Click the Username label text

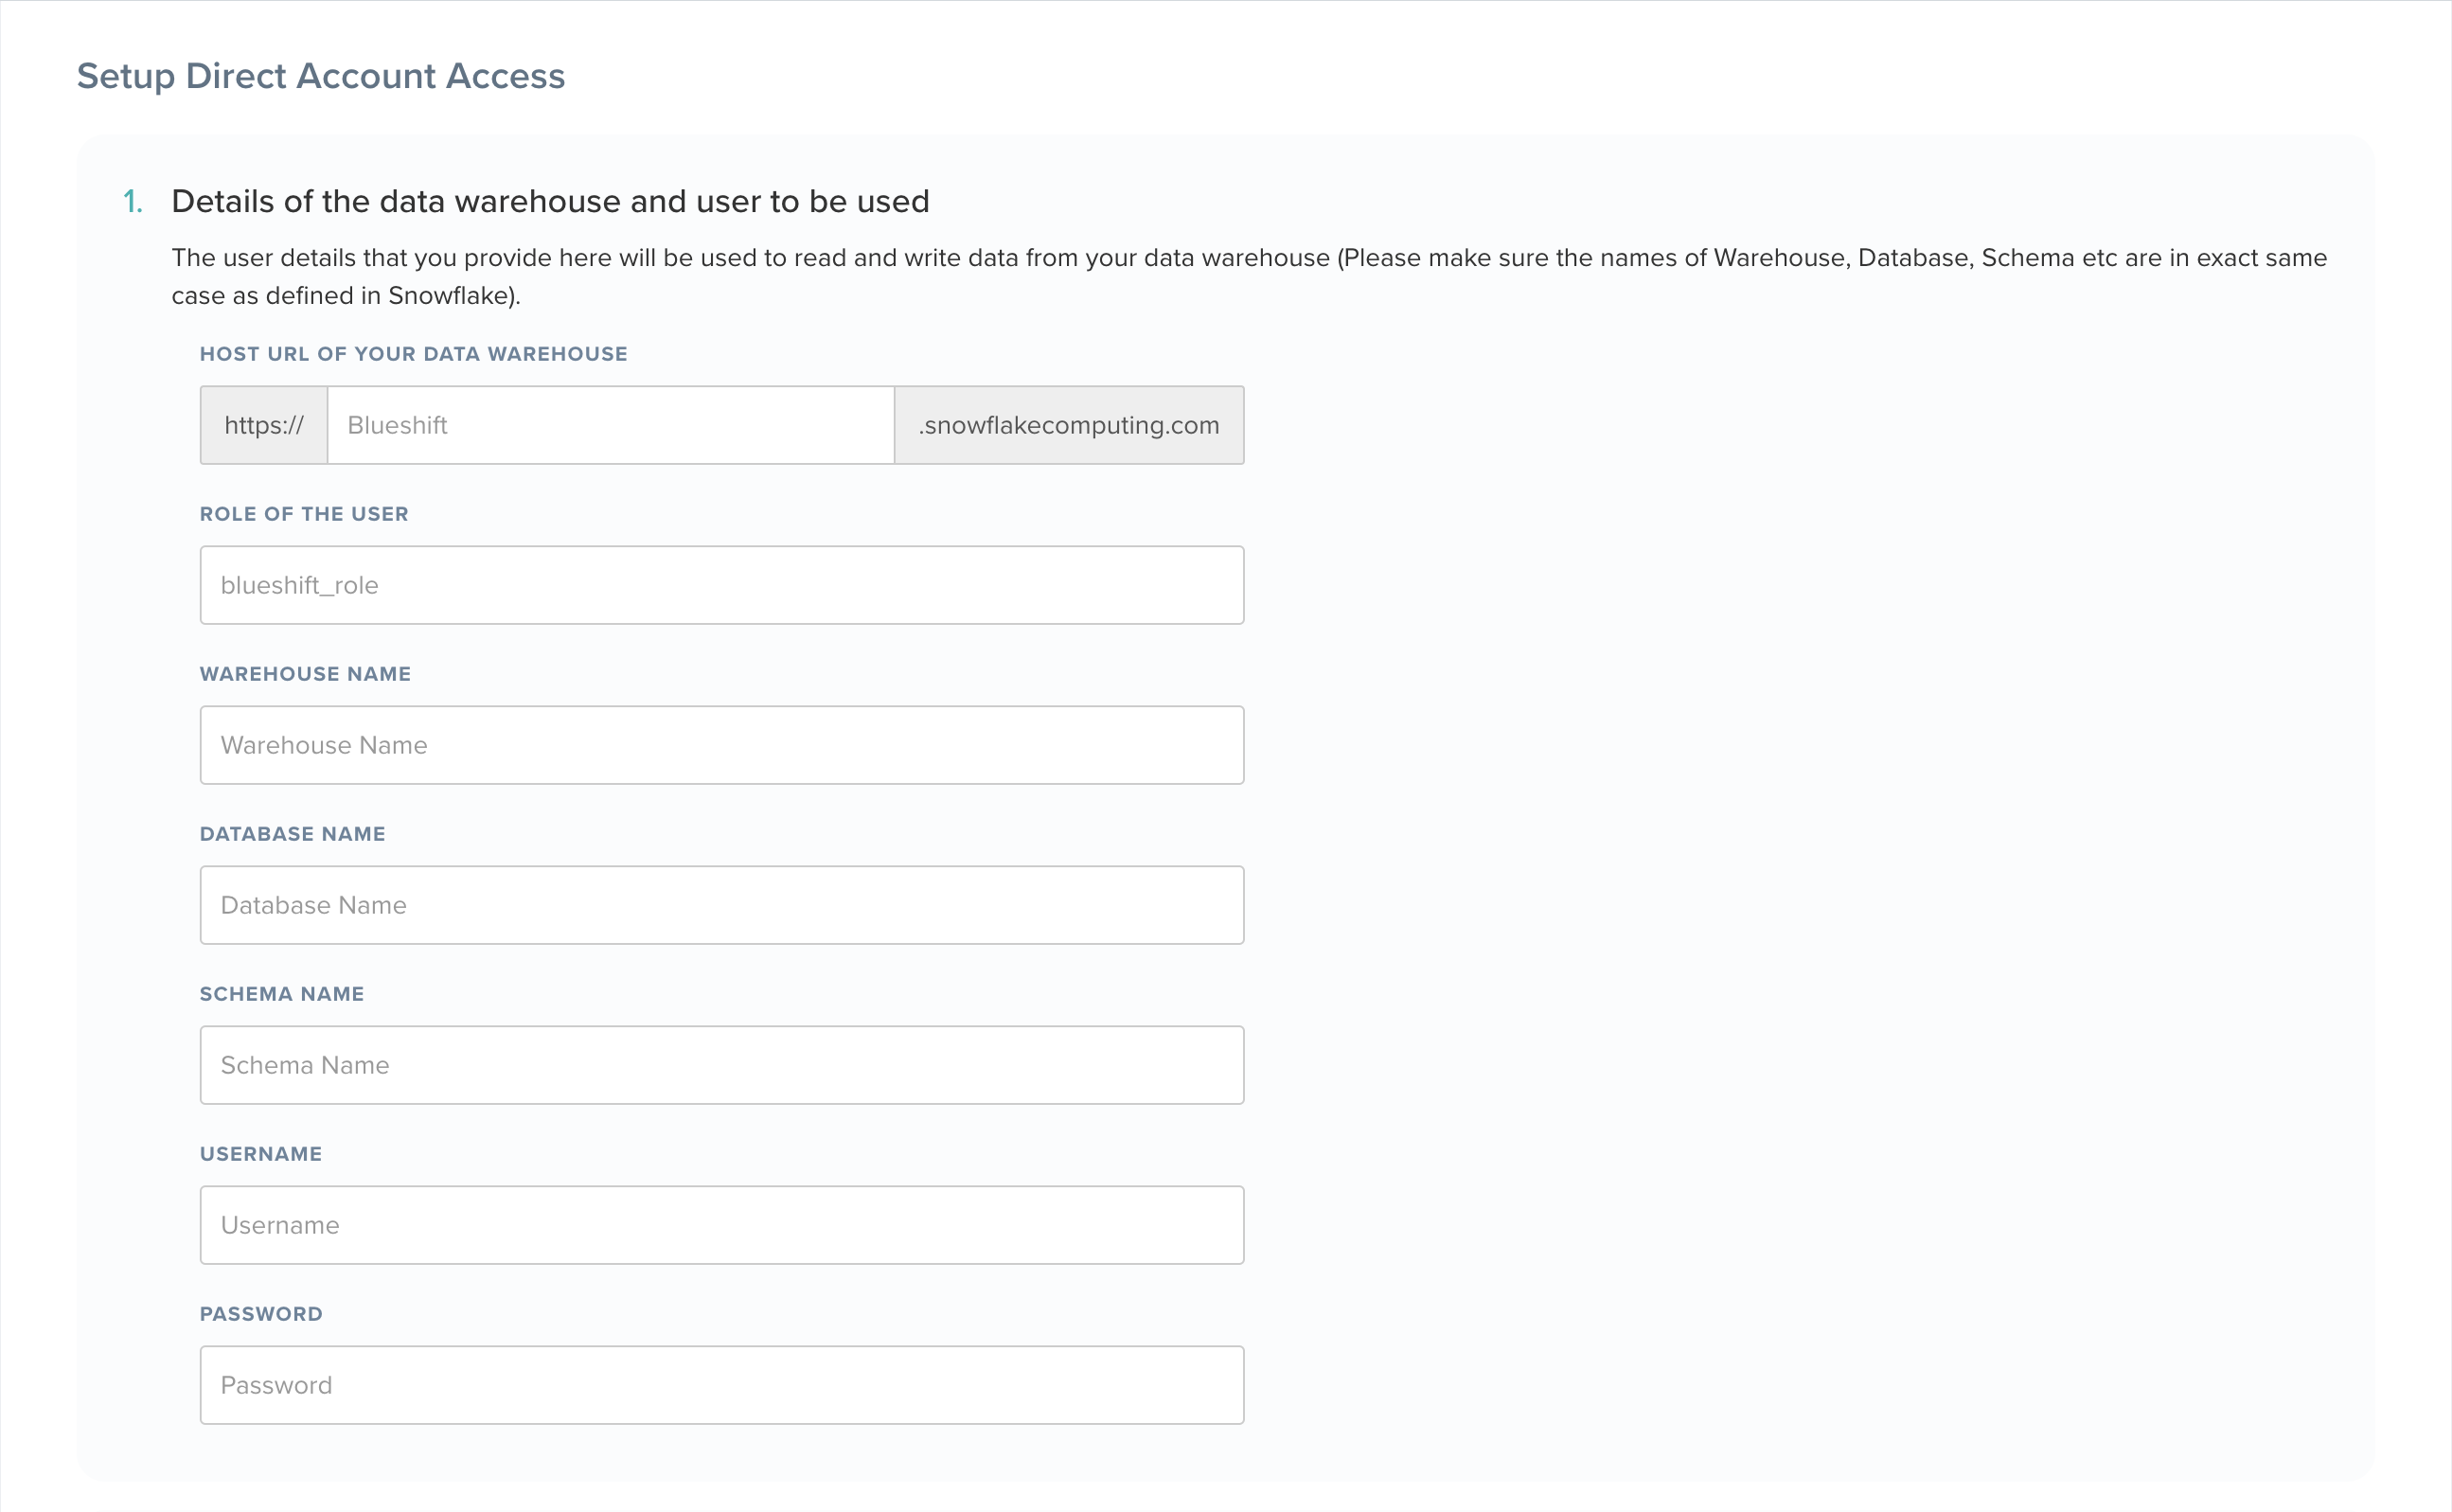tap(261, 1154)
